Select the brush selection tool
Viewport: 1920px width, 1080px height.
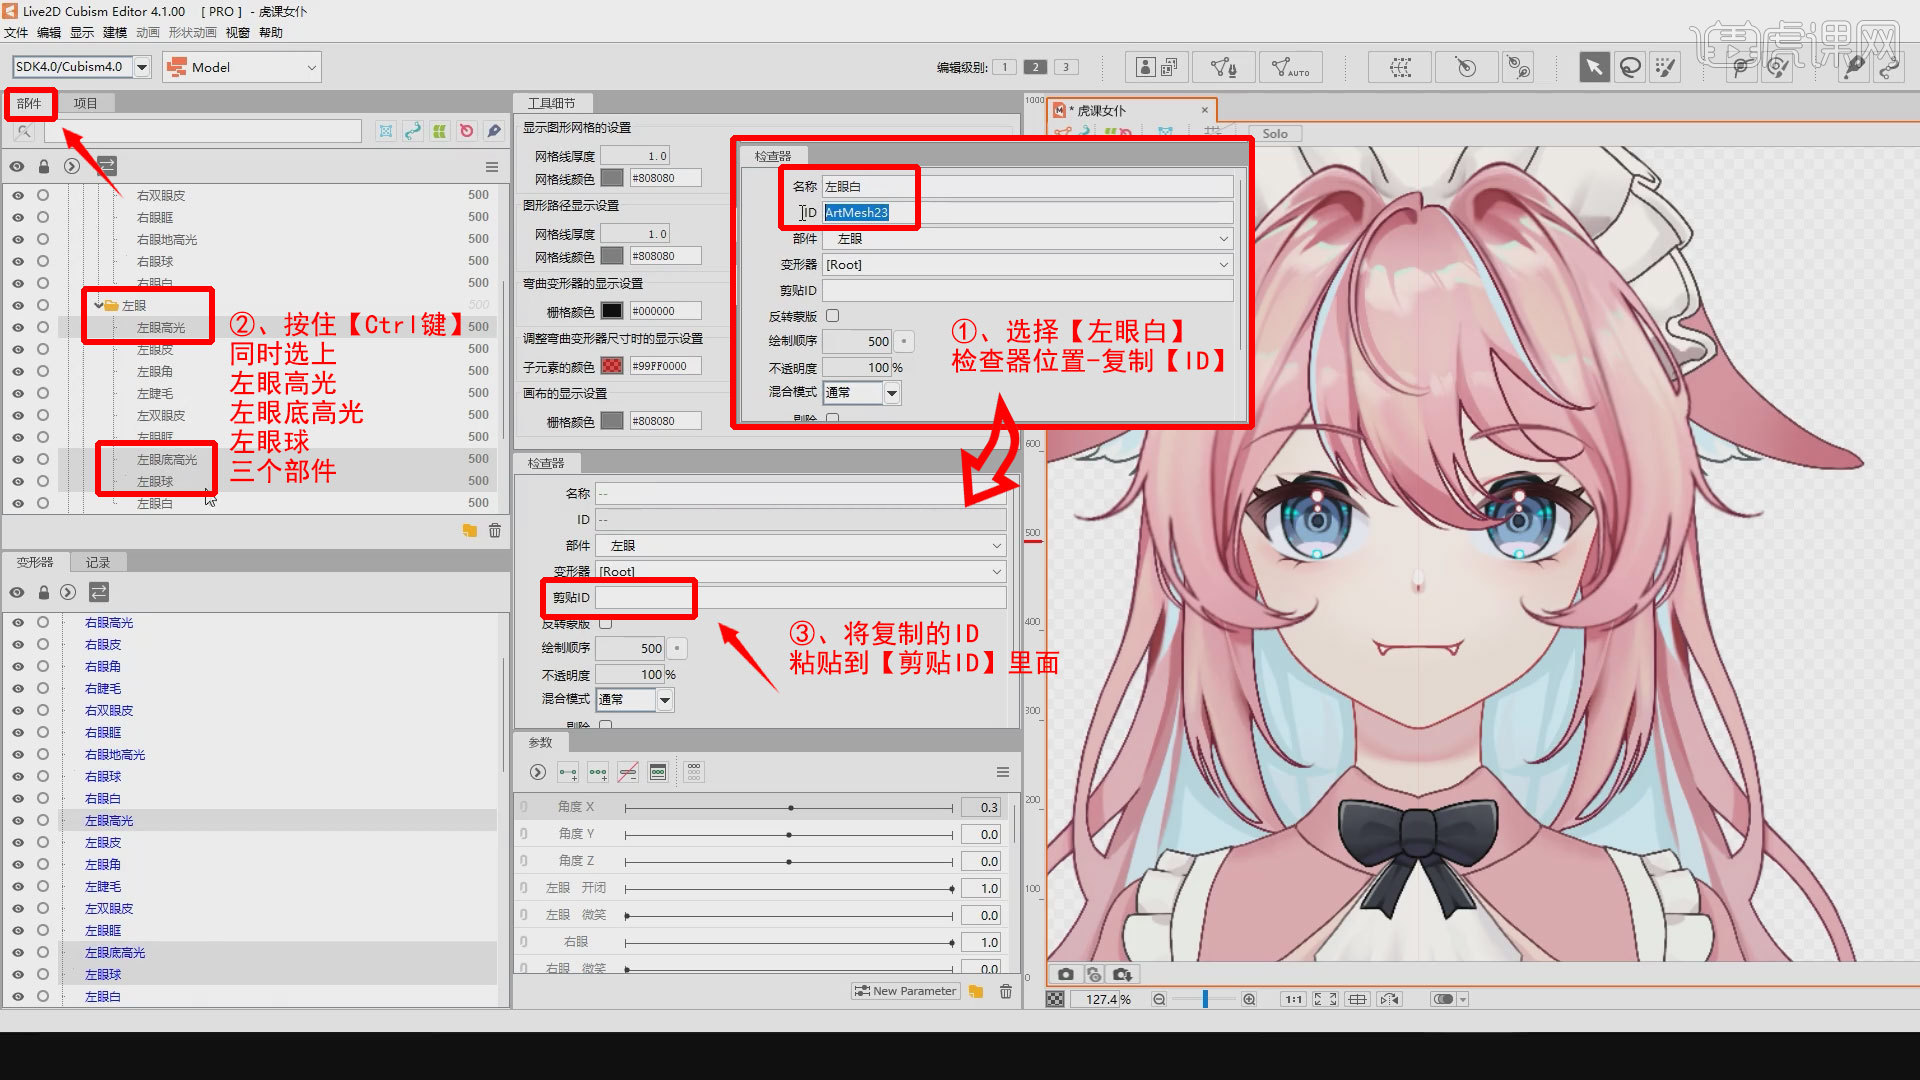tap(1665, 67)
